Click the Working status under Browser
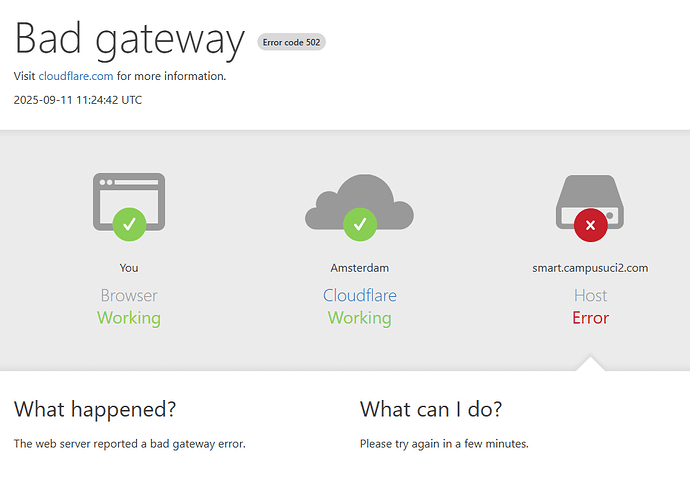 (x=128, y=318)
